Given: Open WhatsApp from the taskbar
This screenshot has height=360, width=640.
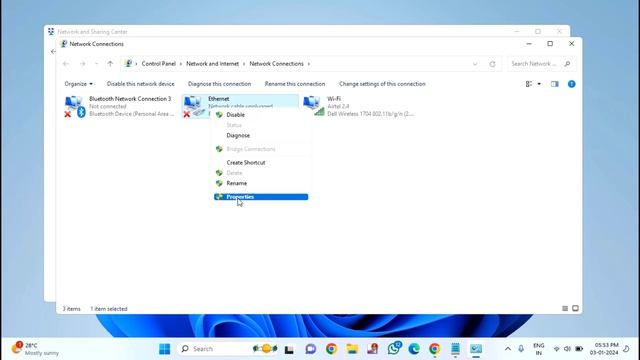Looking at the screenshot, I should [x=394, y=349].
